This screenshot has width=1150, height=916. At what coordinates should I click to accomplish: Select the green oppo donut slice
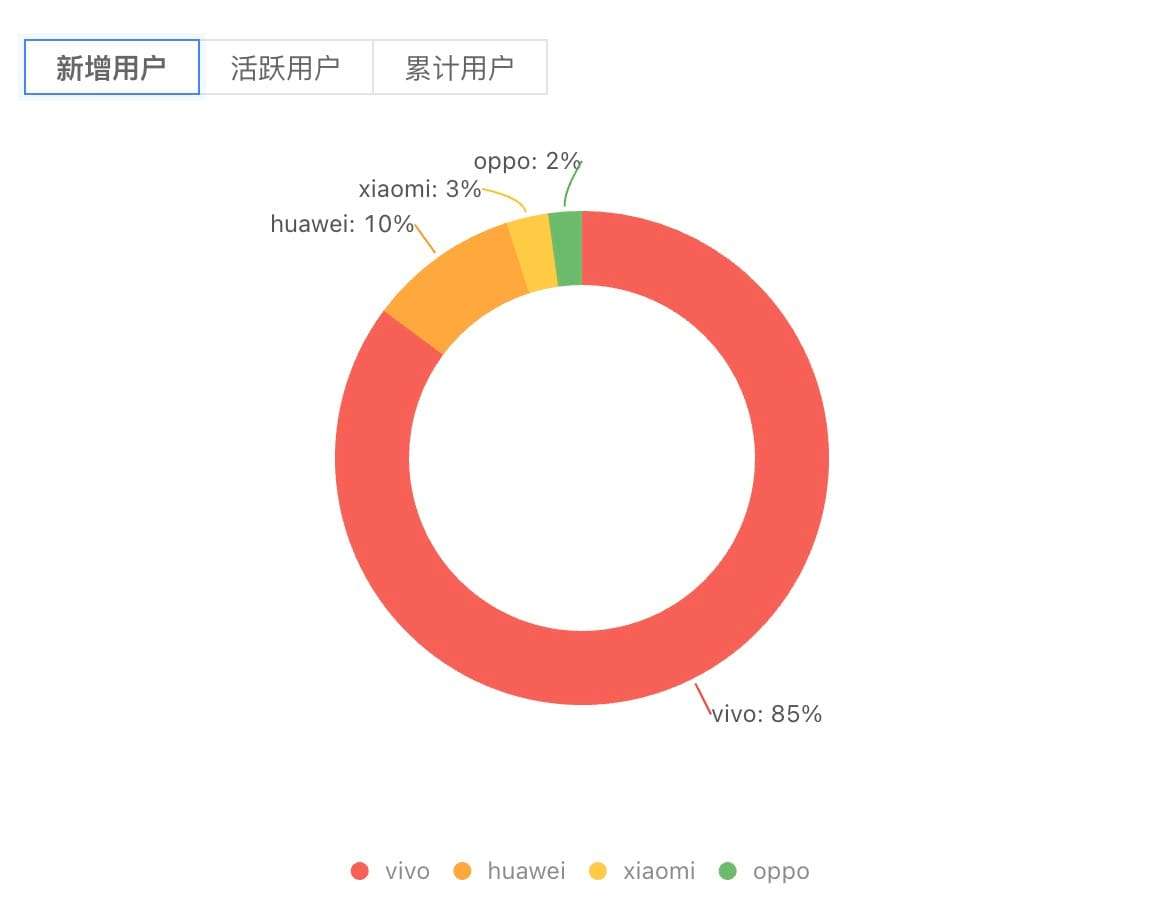(x=567, y=249)
